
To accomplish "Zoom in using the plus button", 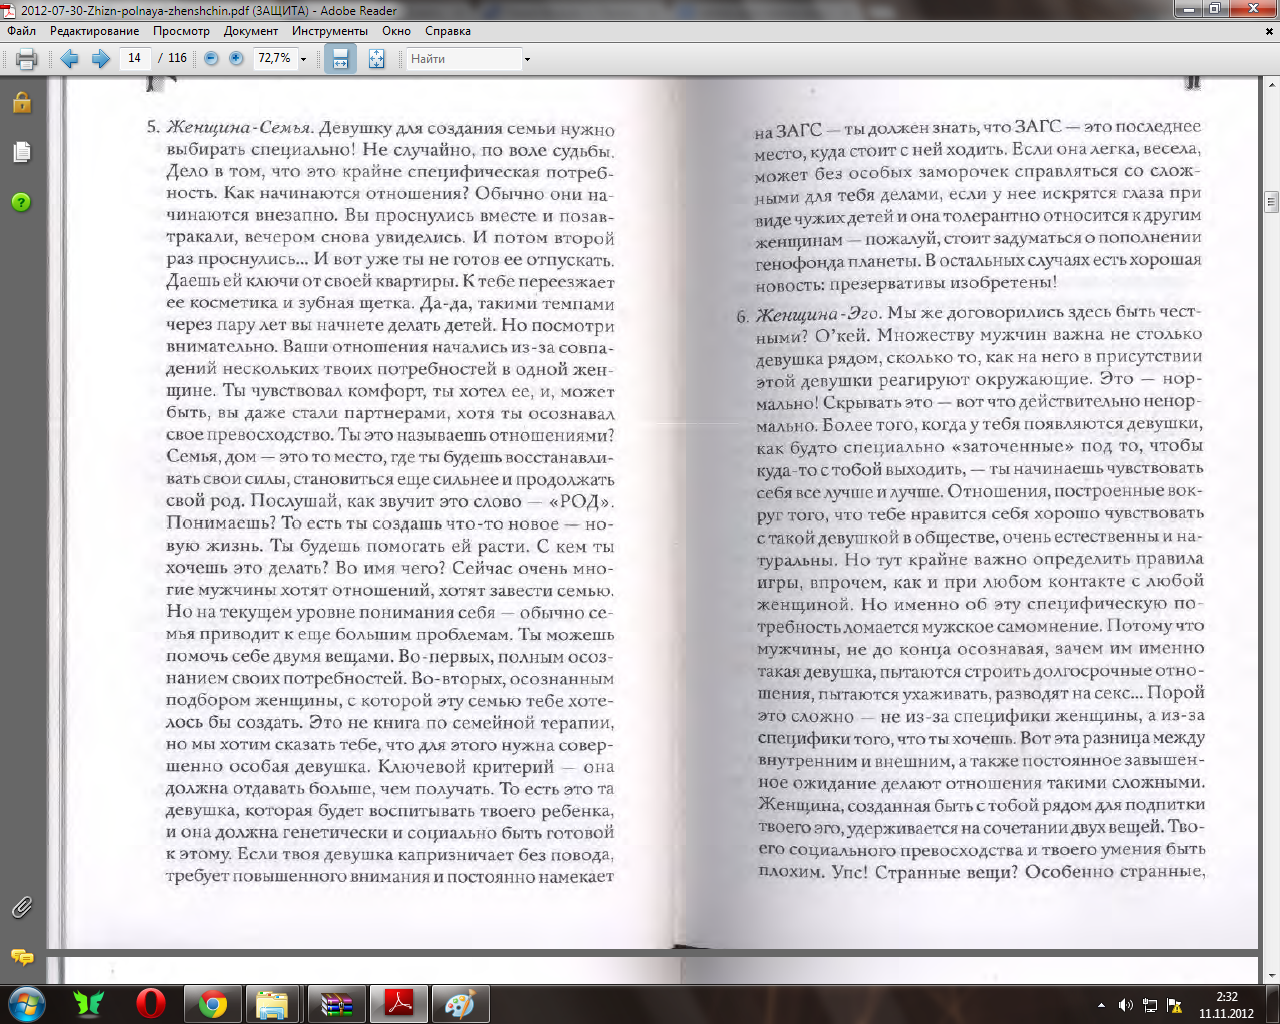I will (236, 59).
